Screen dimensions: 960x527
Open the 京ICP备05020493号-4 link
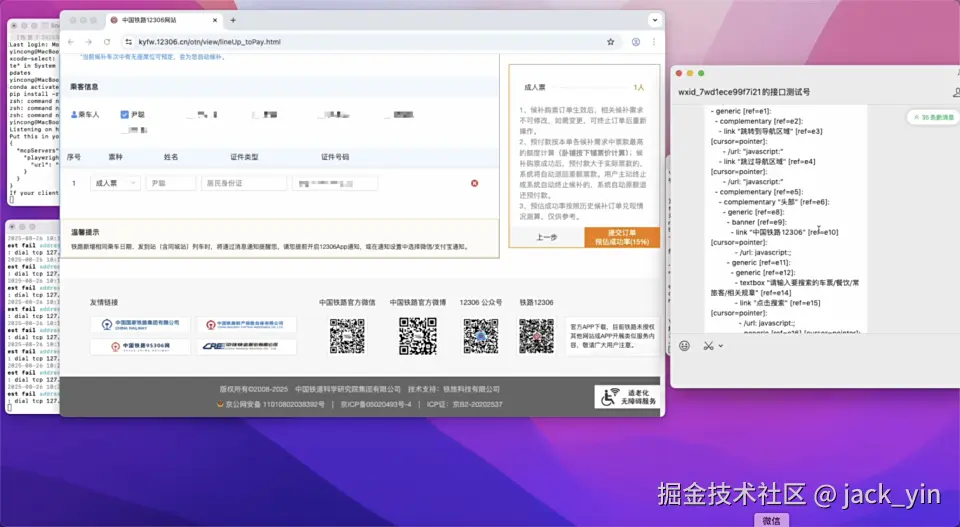click(x=376, y=405)
